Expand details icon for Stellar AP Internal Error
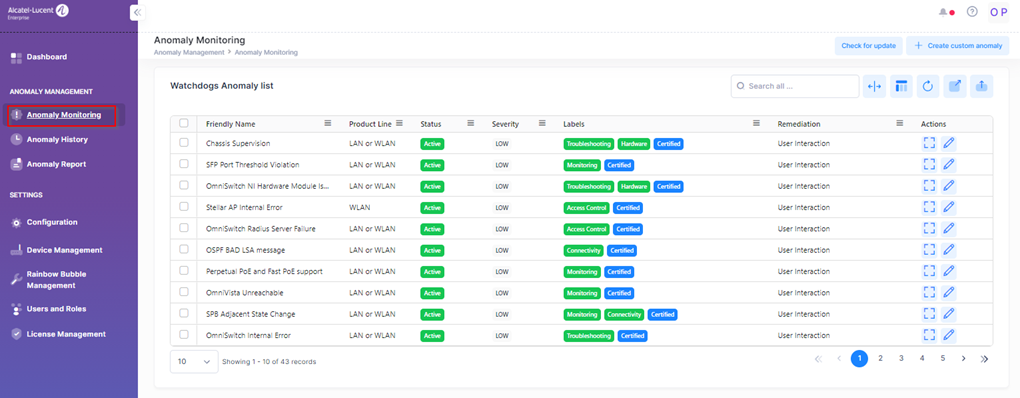 [x=928, y=207]
